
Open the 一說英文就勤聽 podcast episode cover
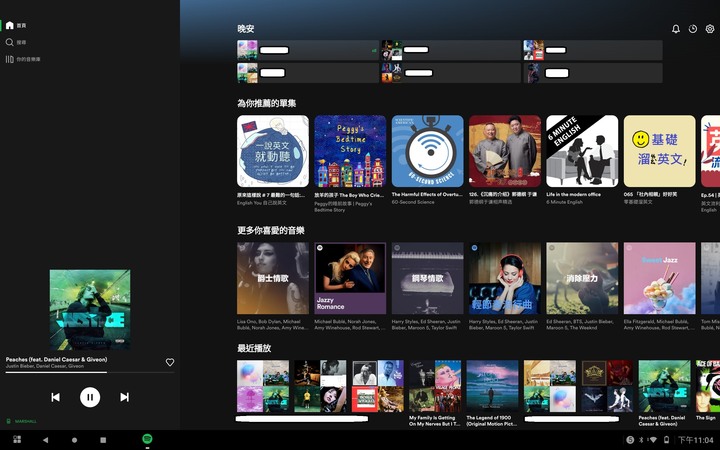click(273, 151)
